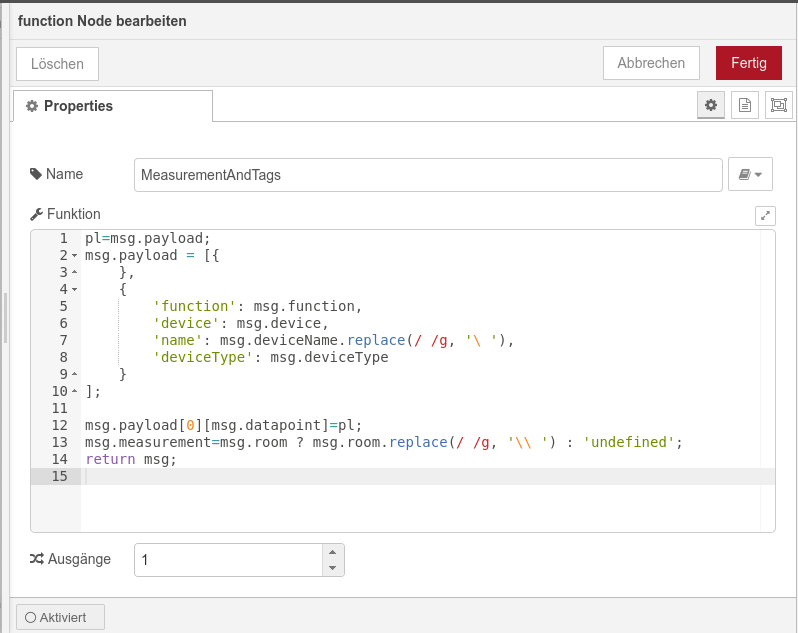Screen dimensions: 798x633
Task: Click the Ausgänge number field
Action: pos(228,560)
